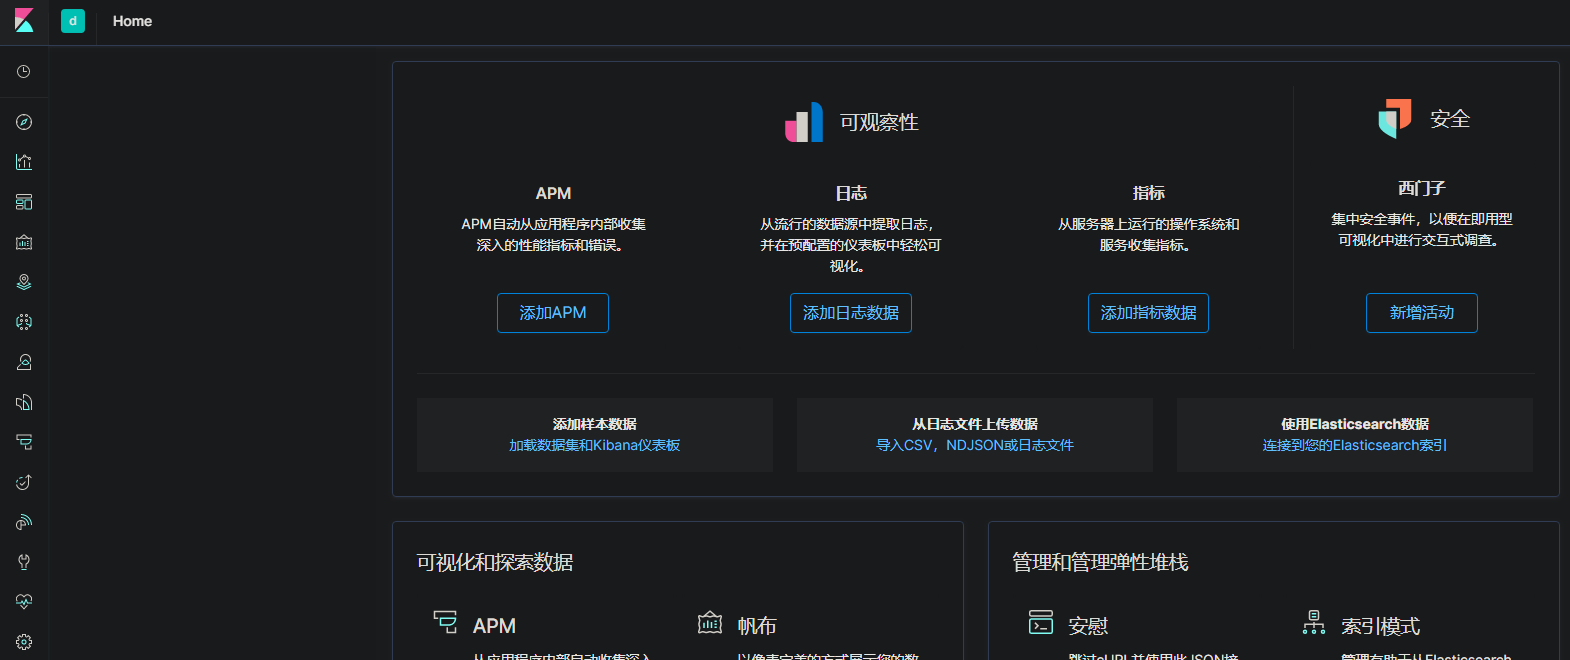Click the 安全 shield logo

click(1395, 118)
